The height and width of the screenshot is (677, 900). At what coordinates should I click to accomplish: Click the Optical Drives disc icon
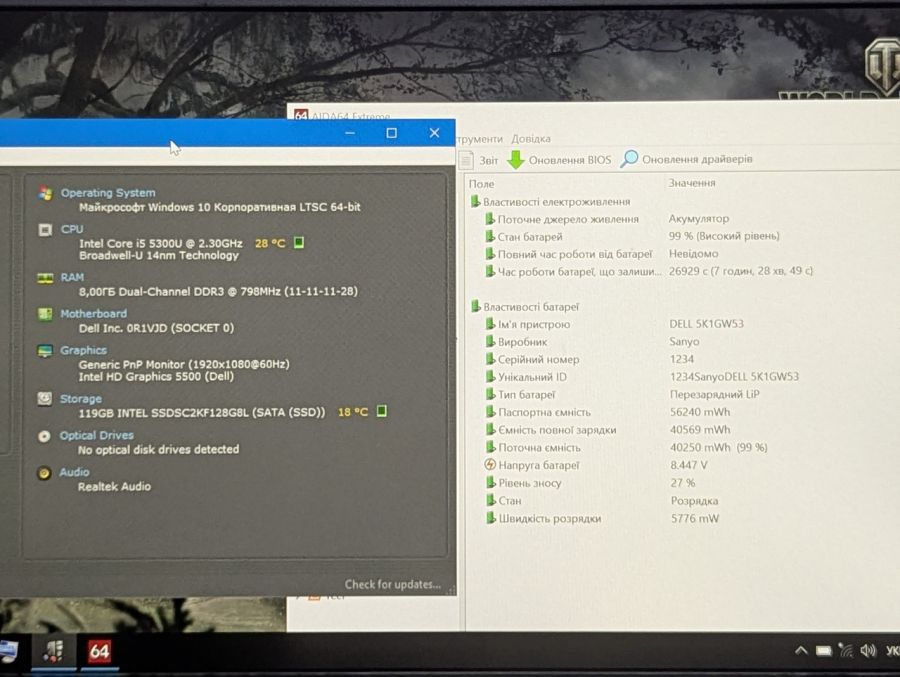[44, 436]
